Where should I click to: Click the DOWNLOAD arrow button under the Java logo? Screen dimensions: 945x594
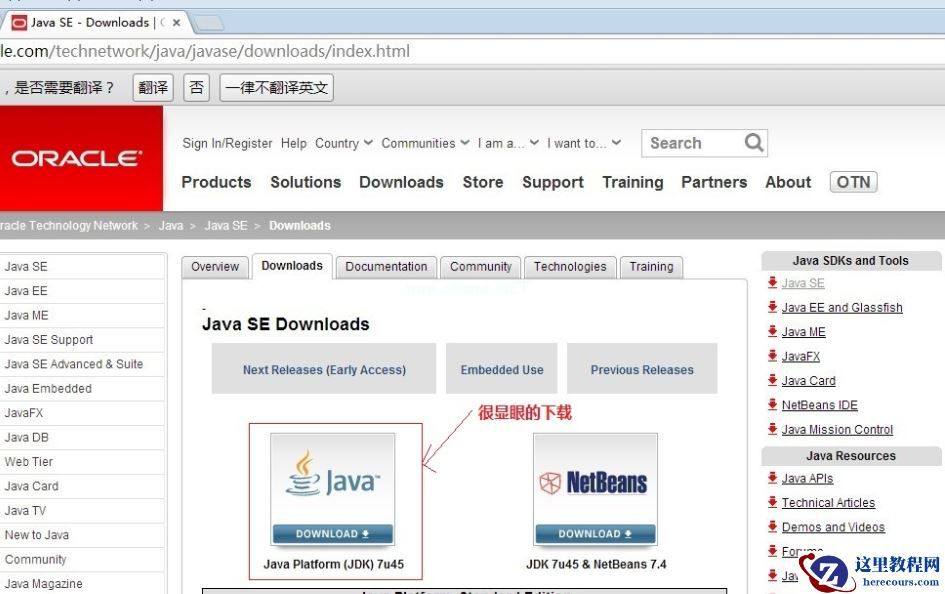tap(332, 533)
